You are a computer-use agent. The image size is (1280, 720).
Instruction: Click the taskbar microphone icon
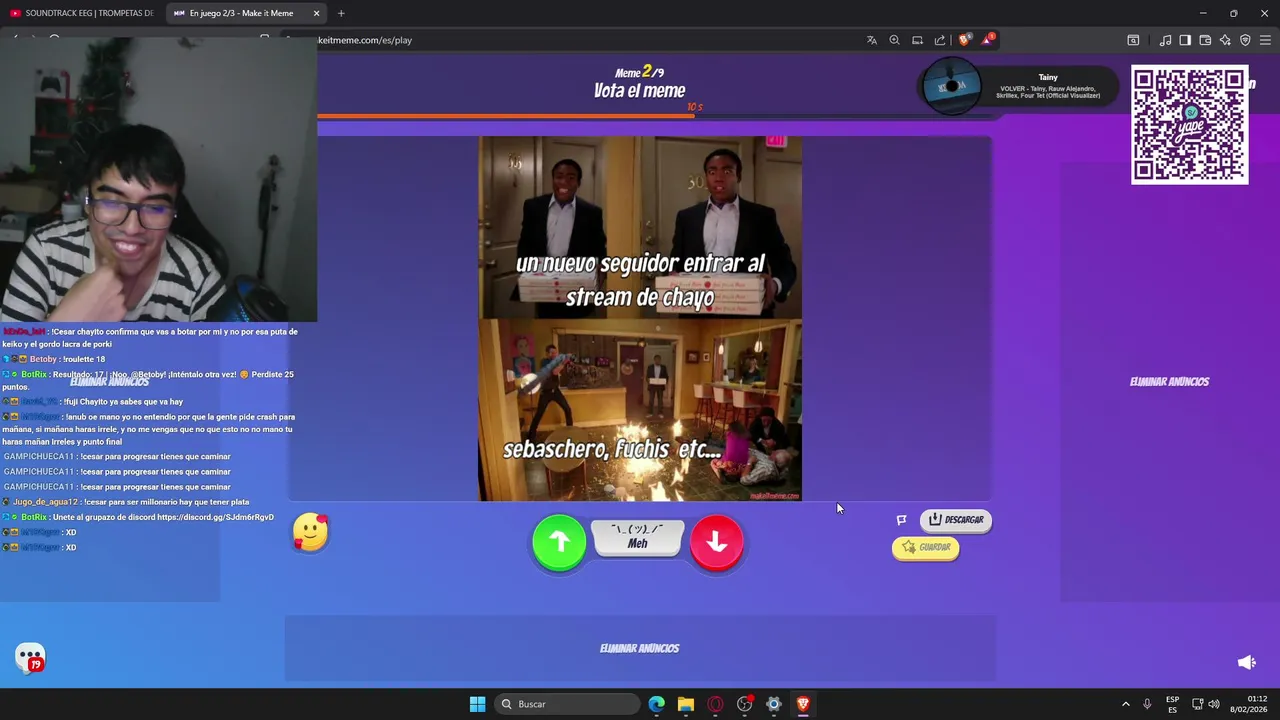[1147, 704]
